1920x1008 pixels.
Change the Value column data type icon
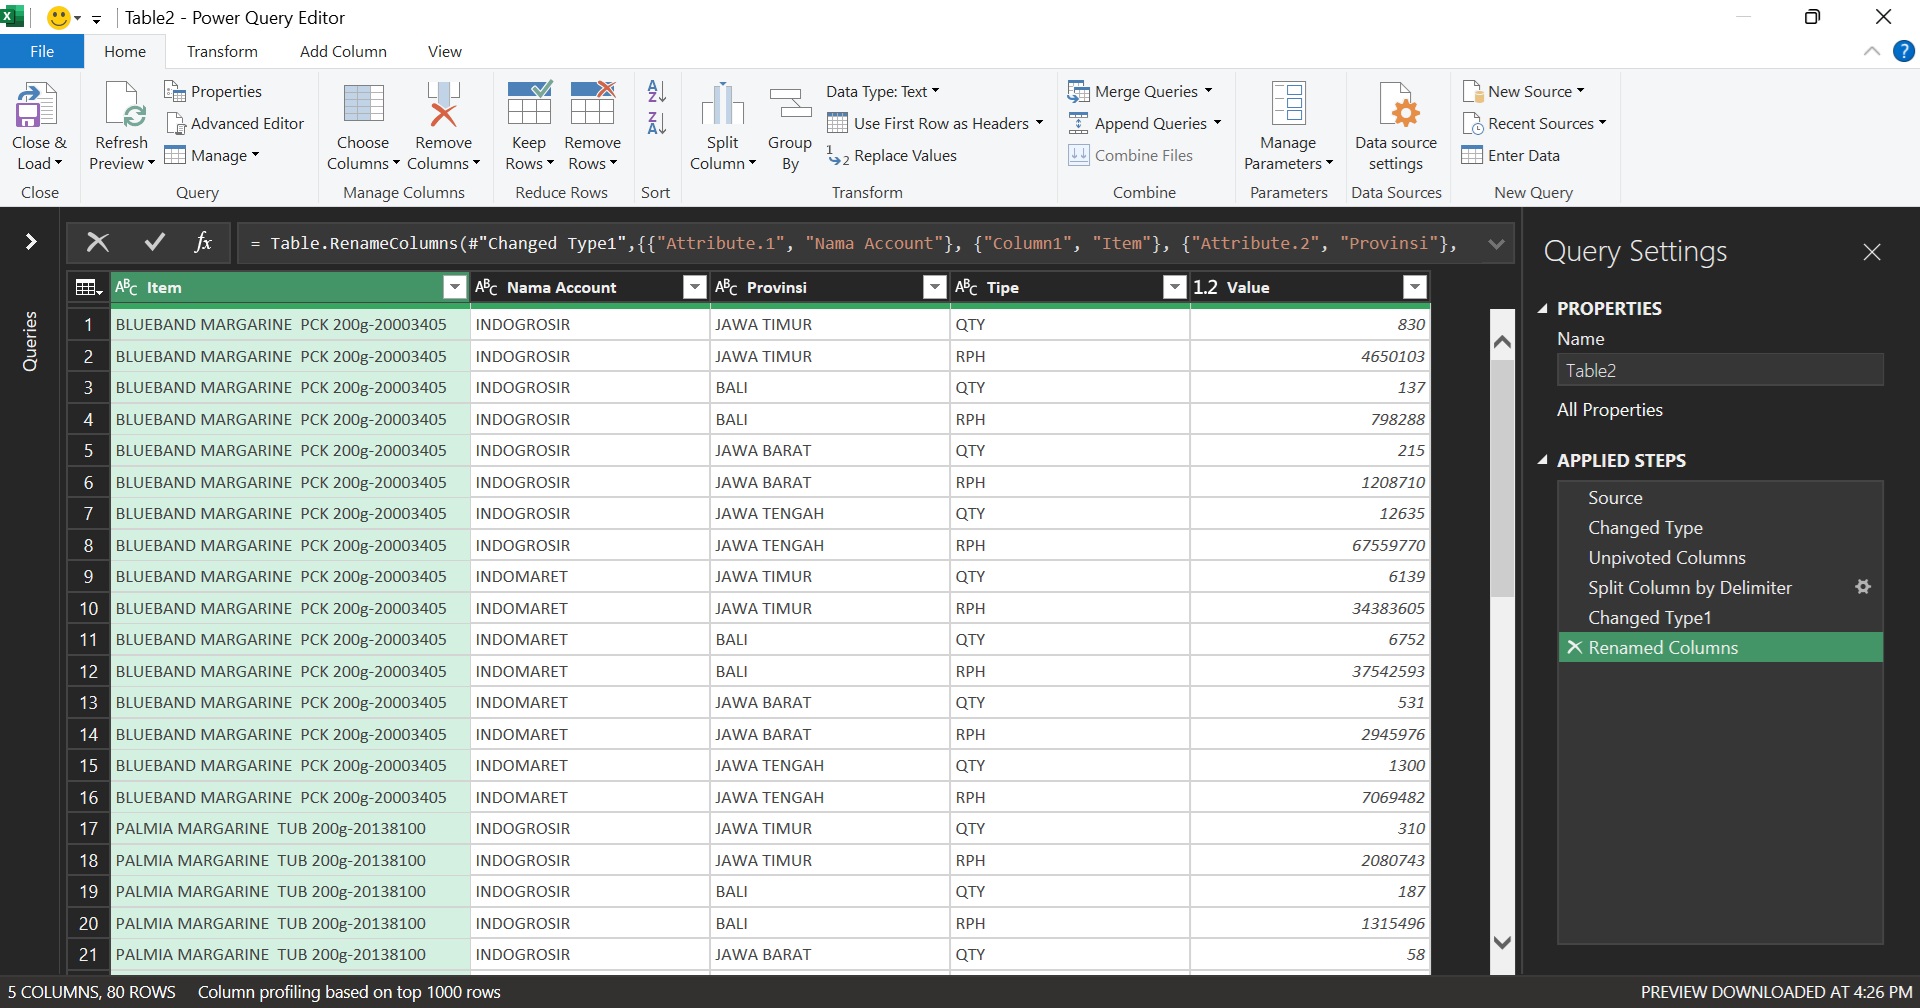point(1205,288)
